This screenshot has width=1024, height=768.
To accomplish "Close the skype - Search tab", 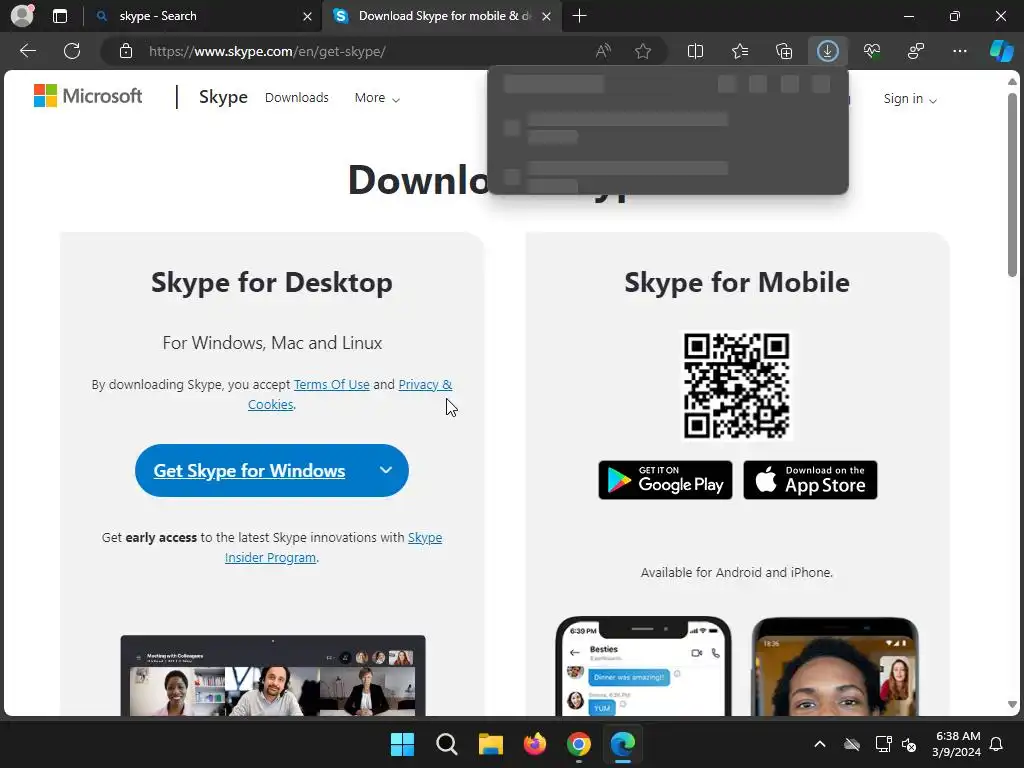I will pyautogui.click(x=307, y=16).
